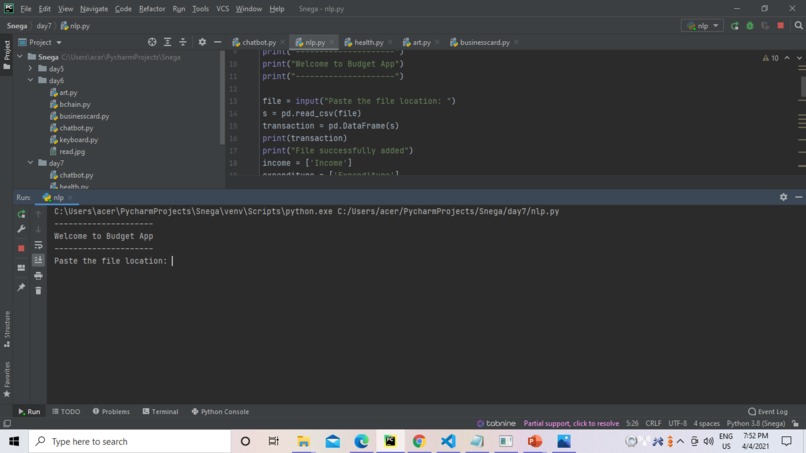
Task: Click the Restore Layout icon in Run panel
Action: click(21, 268)
